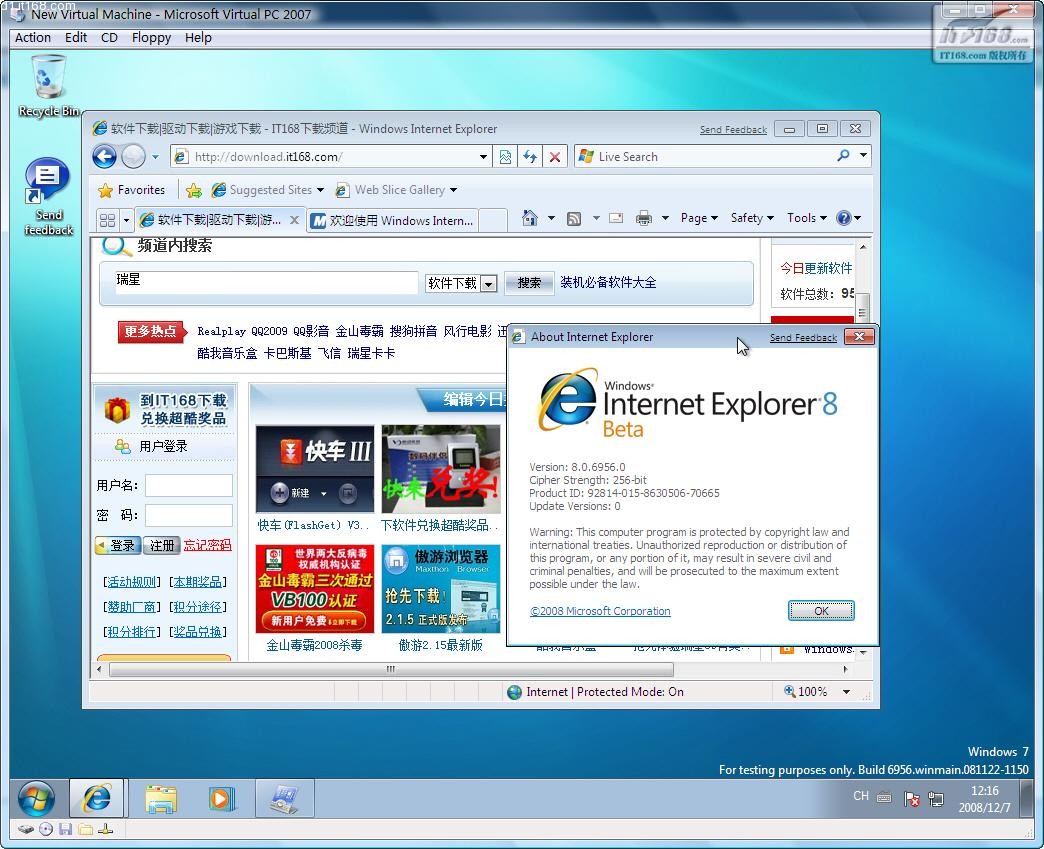Click the RSS Feeds icon

click(573, 218)
